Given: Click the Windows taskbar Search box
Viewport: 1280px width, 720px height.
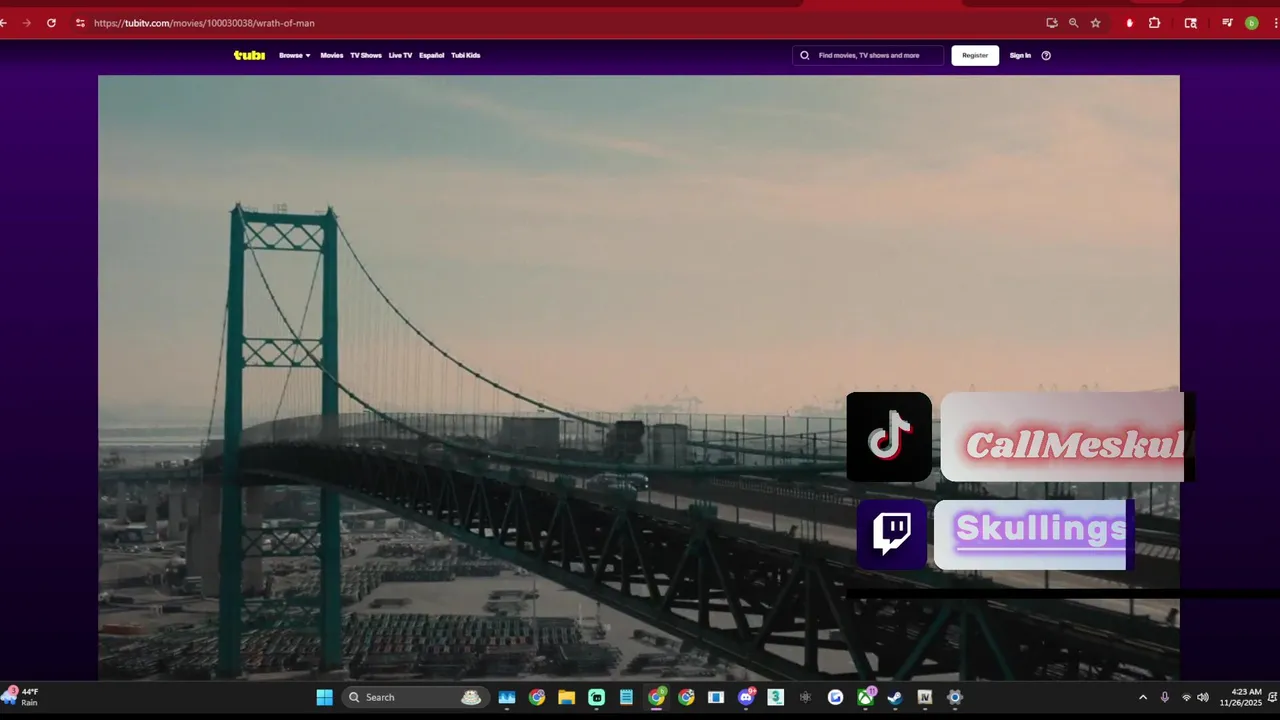Looking at the screenshot, I should (x=415, y=697).
